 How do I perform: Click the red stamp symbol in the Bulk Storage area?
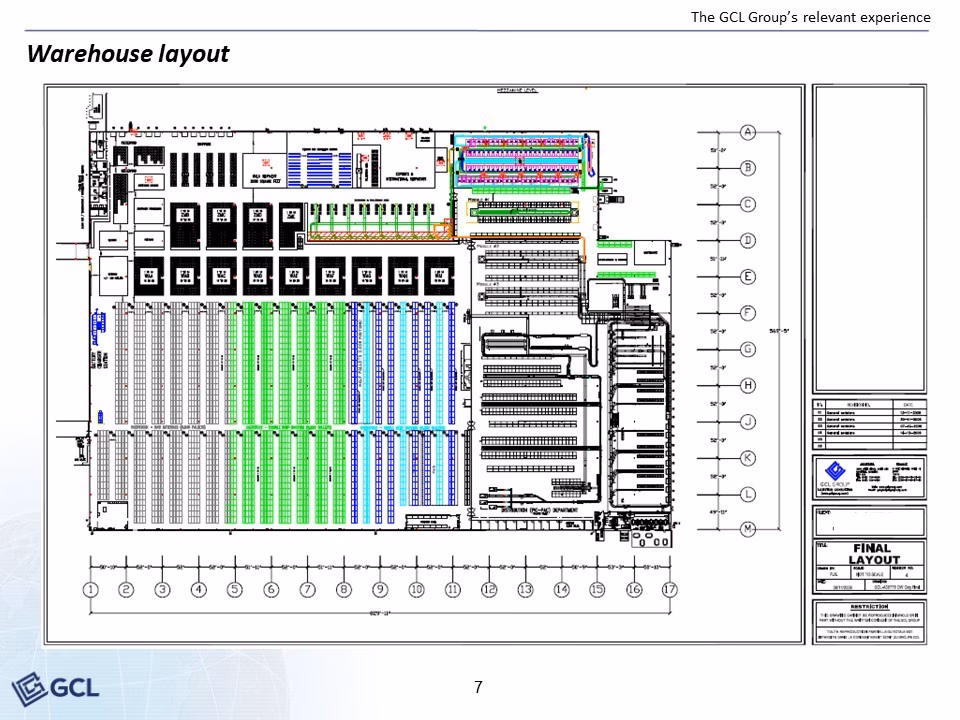[x=265, y=162]
